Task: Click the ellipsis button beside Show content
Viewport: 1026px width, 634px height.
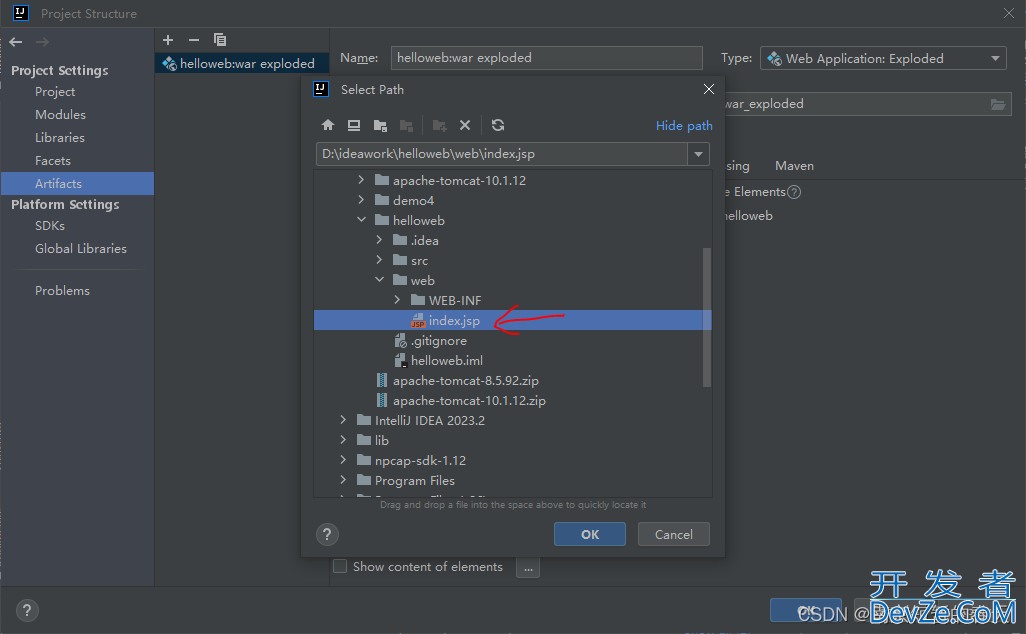Action: (x=528, y=567)
